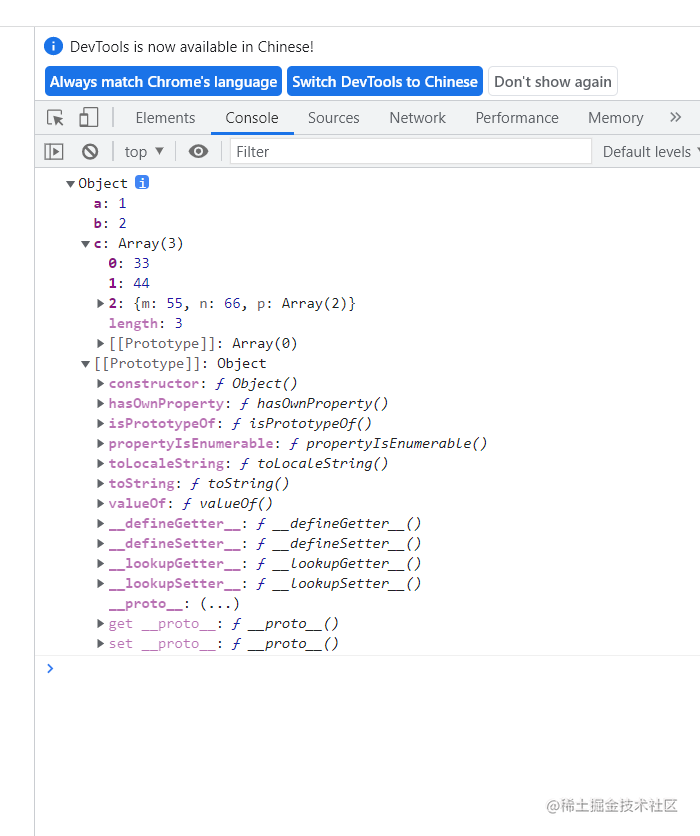Expand array item 2 object
Screen dimensions: 700x836
[x=100, y=303]
